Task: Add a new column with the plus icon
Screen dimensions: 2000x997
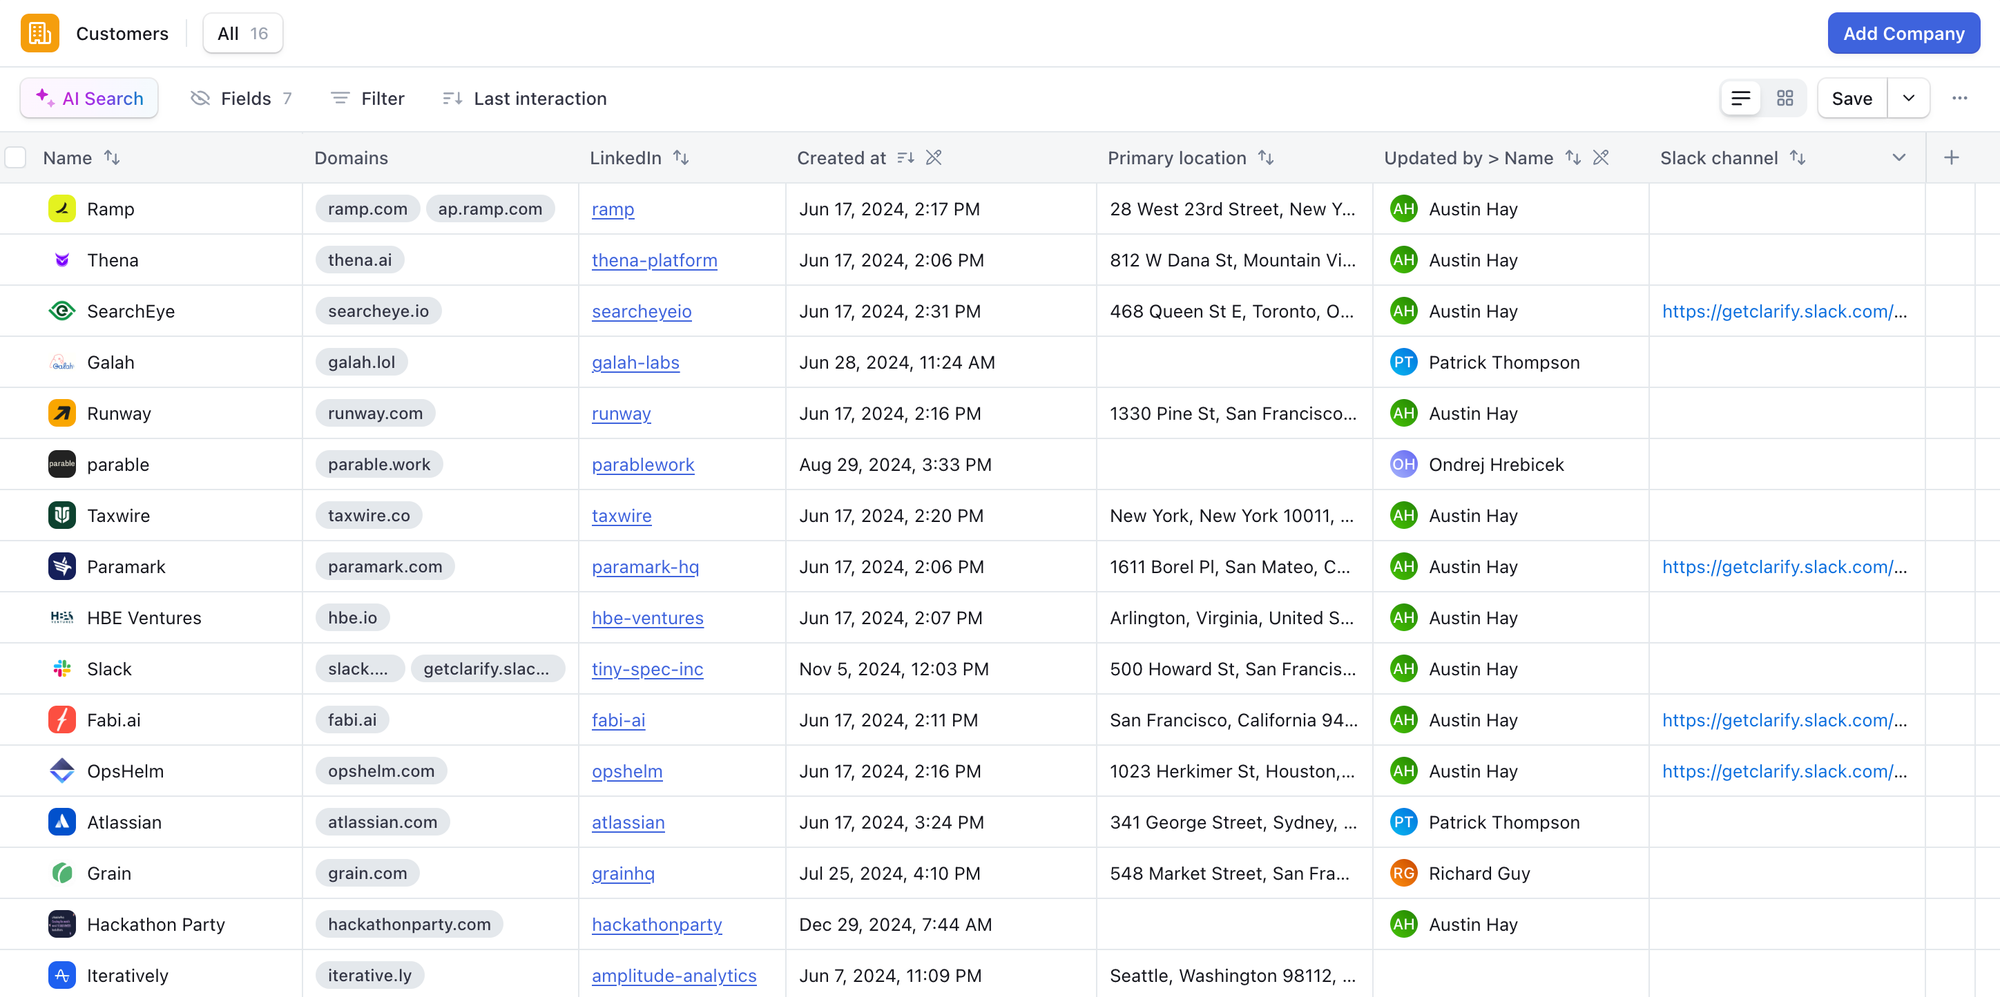Action: click(1951, 158)
